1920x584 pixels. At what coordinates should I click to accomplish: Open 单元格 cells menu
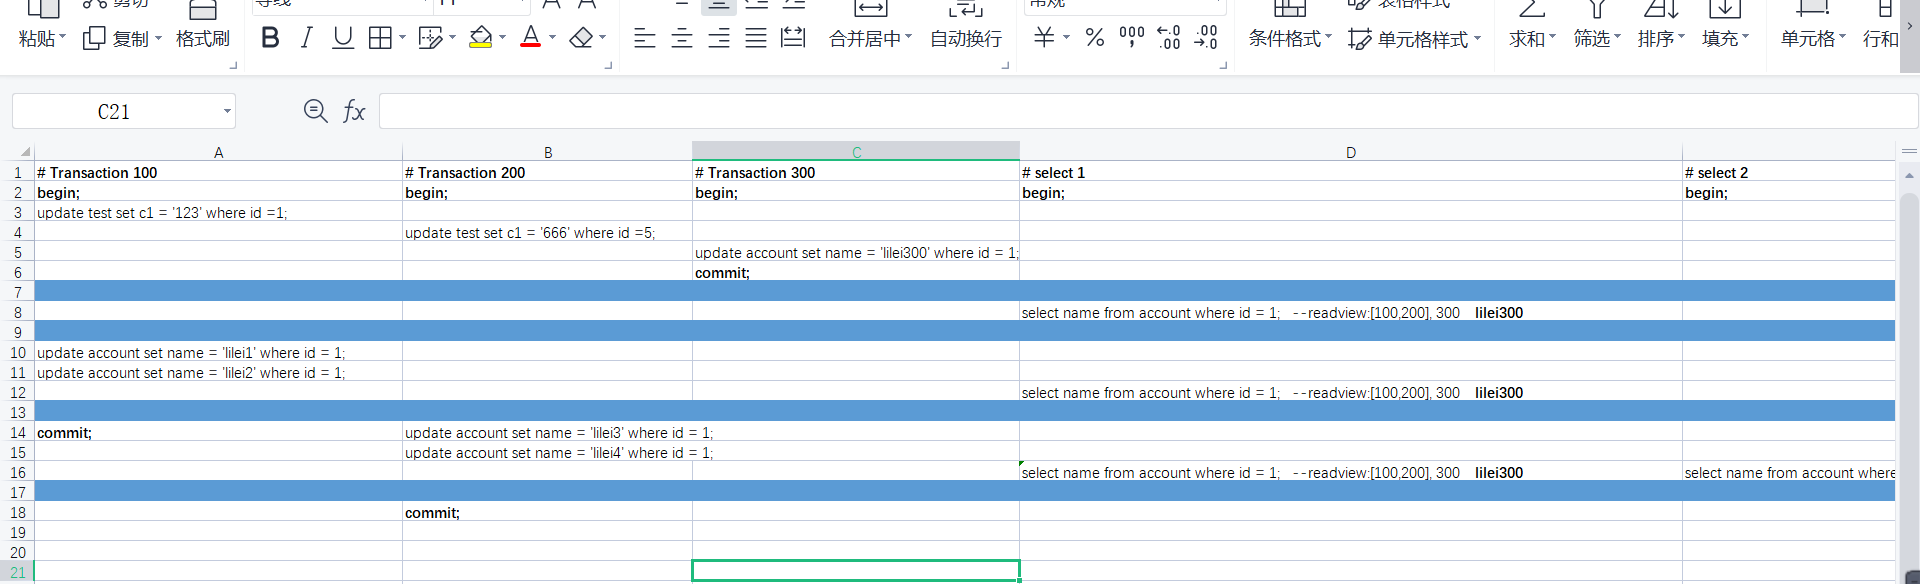pos(1812,39)
